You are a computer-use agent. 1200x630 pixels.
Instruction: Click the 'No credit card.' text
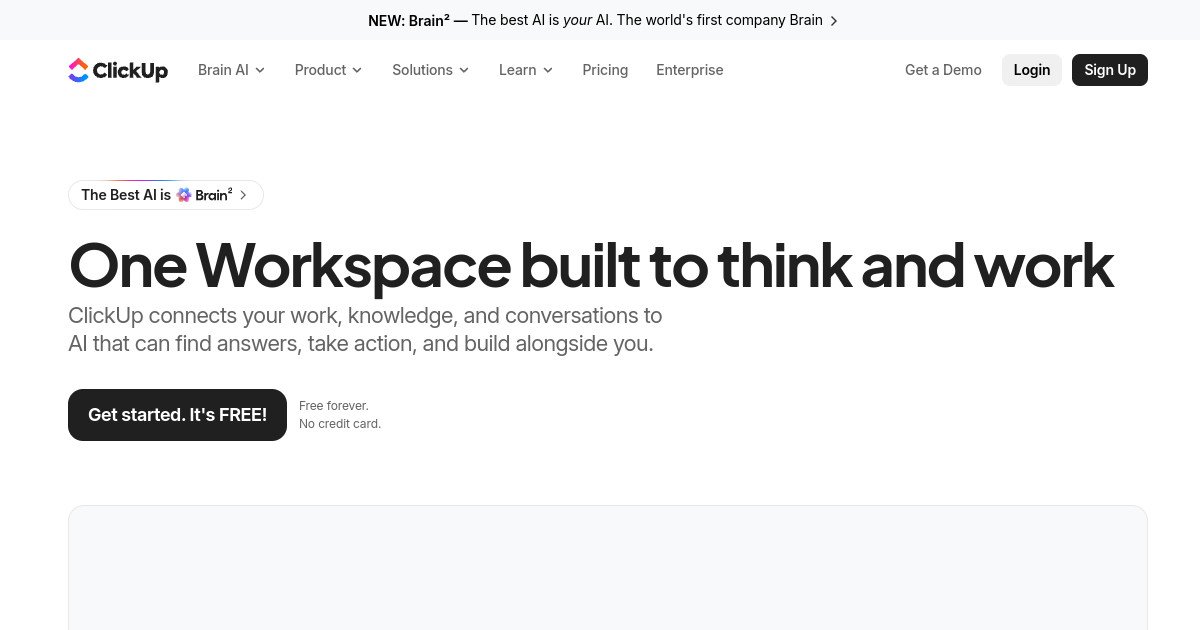(x=340, y=424)
